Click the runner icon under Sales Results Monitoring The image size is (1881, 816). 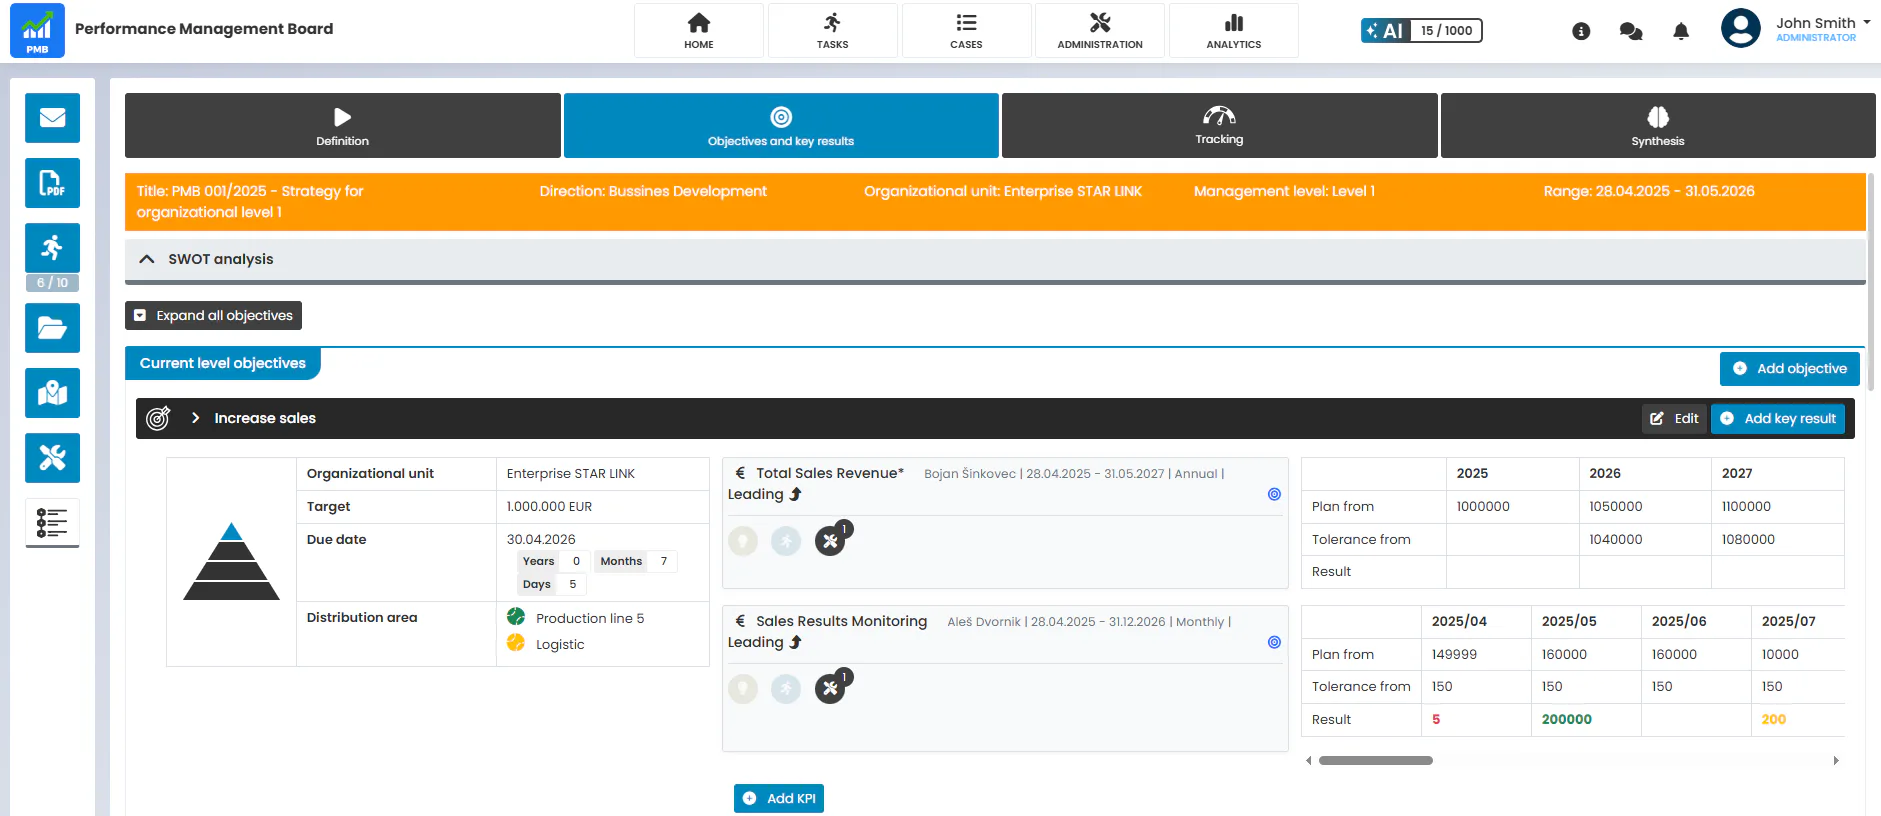tap(786, 689)
